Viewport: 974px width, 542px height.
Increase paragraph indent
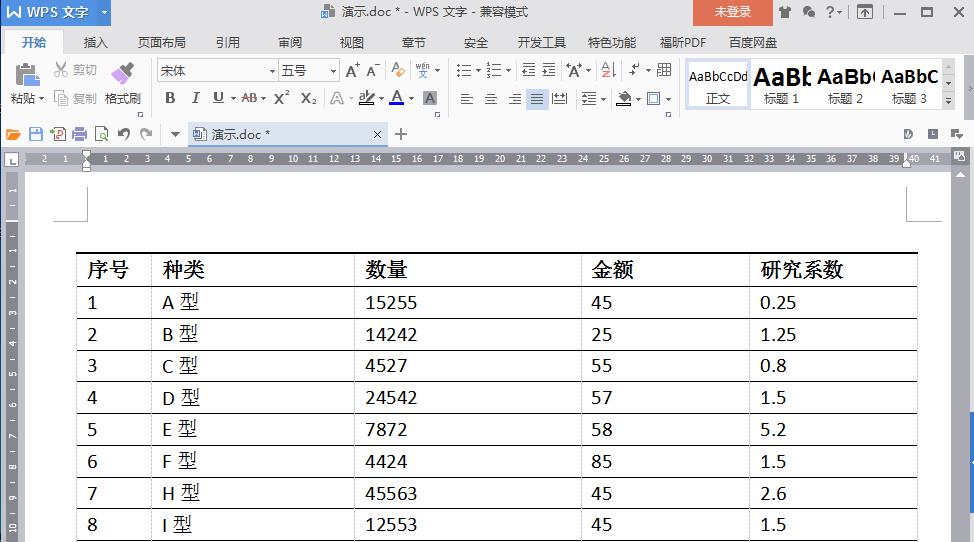coord(548,70)
